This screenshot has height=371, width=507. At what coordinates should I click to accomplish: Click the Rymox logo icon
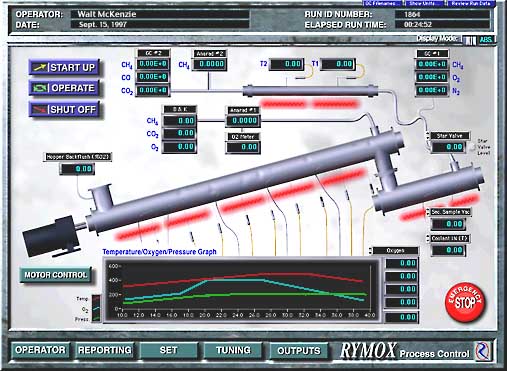pos(483,351)
